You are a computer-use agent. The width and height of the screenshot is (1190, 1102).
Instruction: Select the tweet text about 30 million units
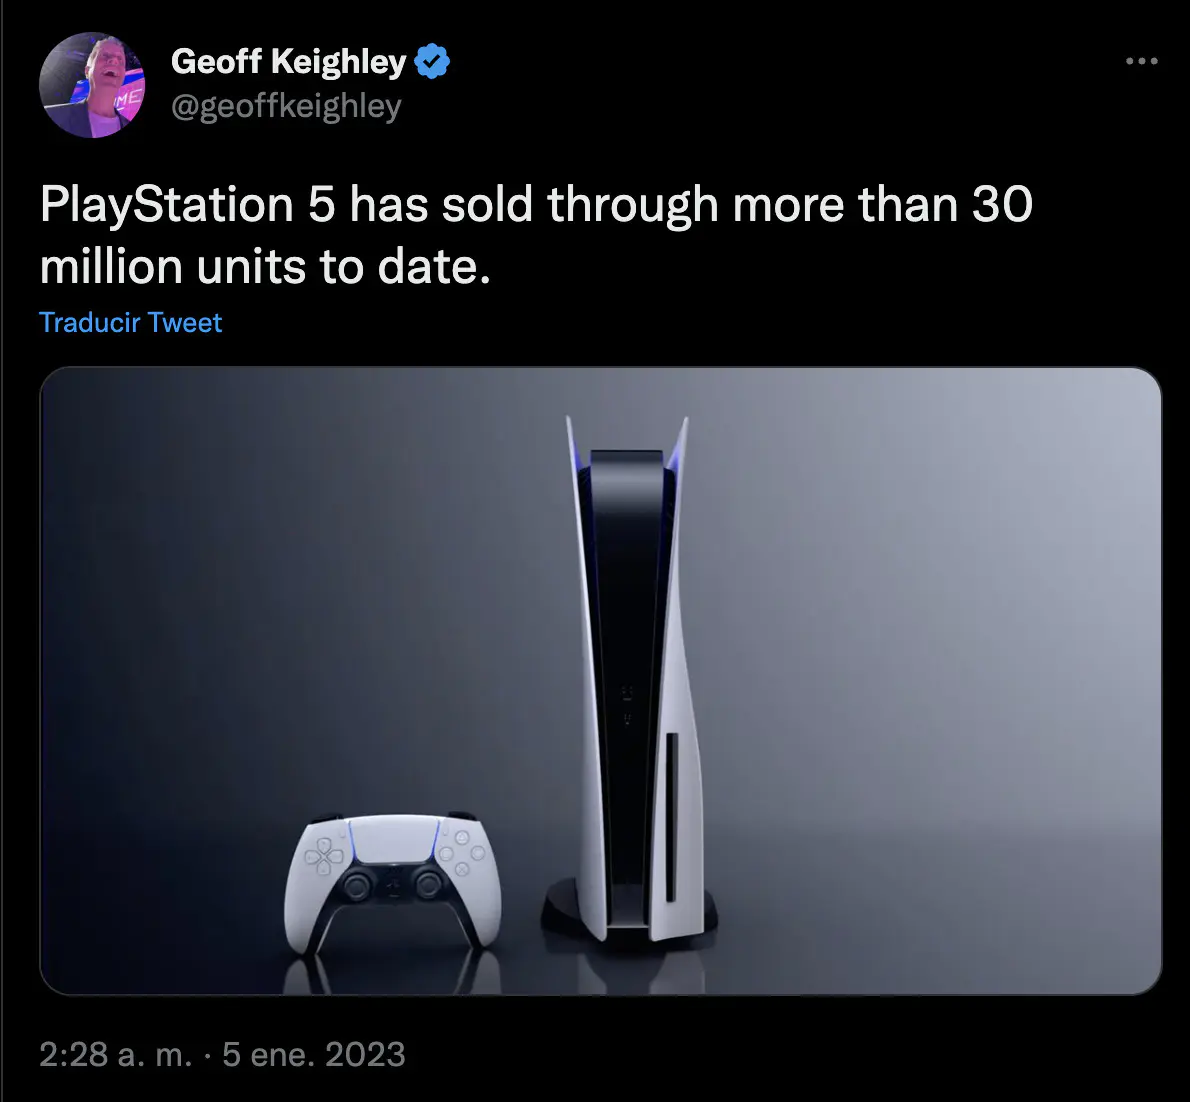[x=536, y=235]
